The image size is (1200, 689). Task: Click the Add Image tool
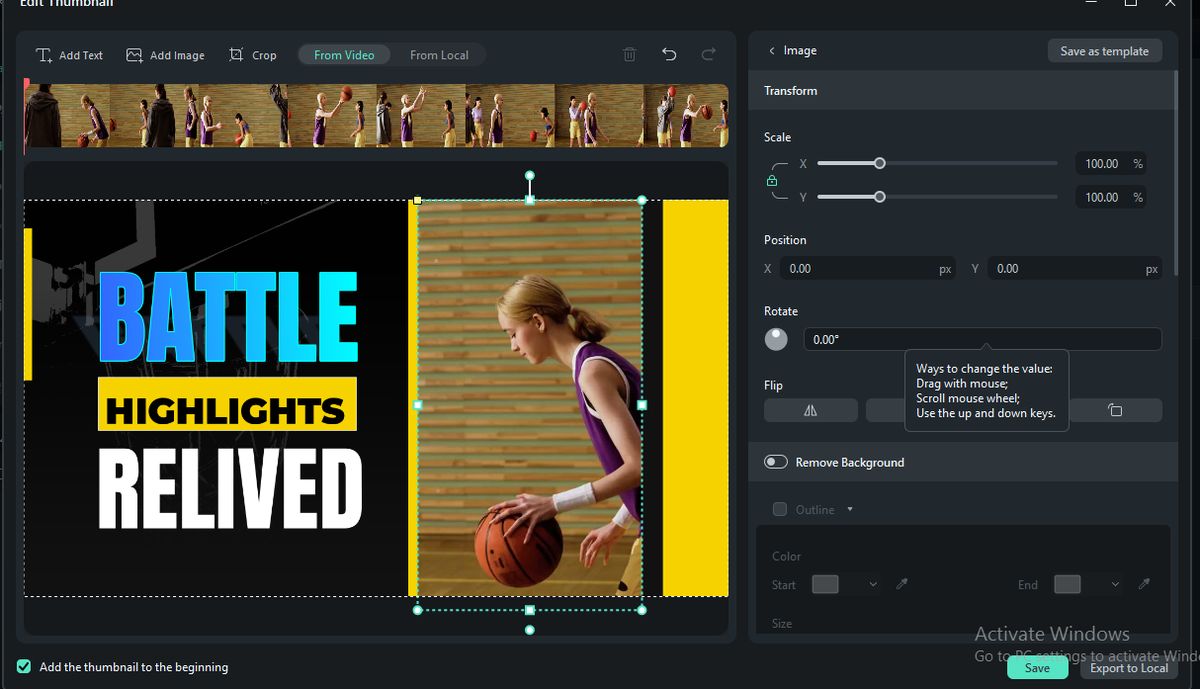tap(165, 55)
